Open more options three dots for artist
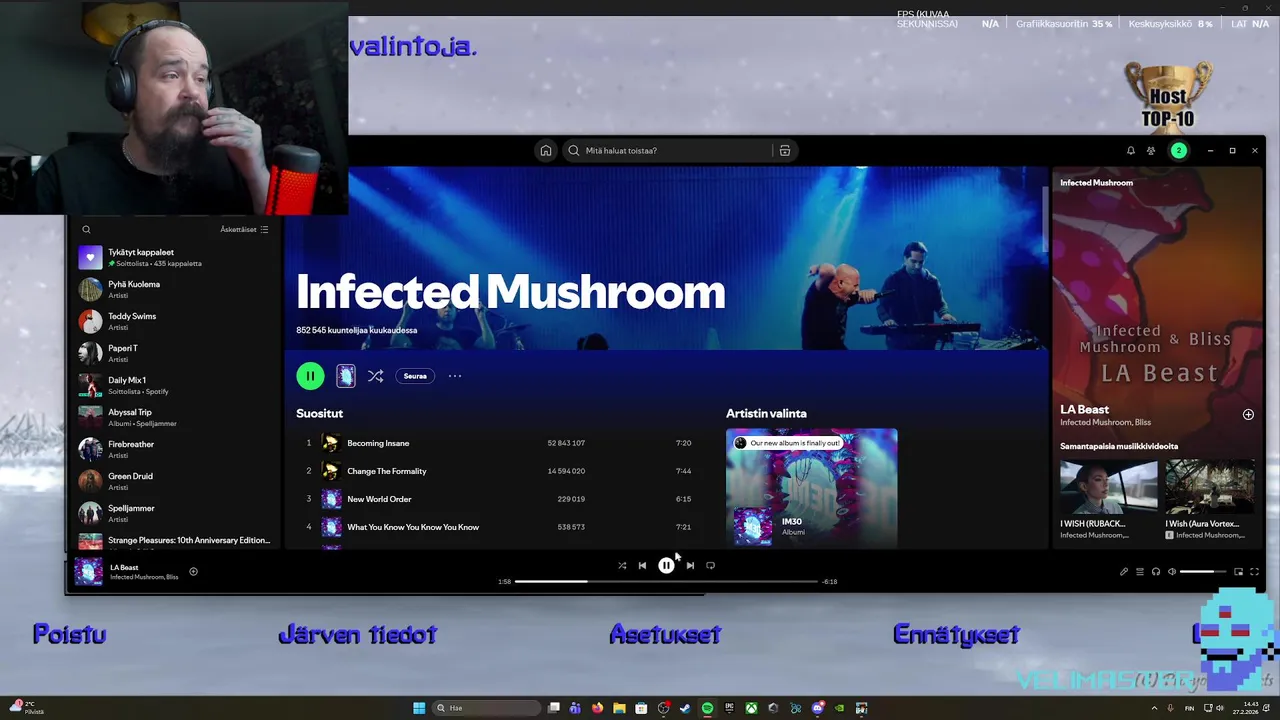 click(455, 376)
